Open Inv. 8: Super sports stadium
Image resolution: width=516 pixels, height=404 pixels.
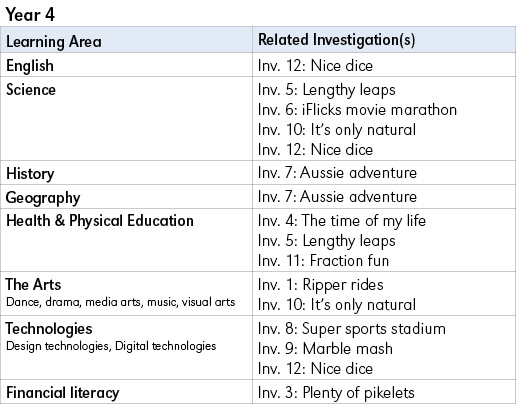(352, 329)
